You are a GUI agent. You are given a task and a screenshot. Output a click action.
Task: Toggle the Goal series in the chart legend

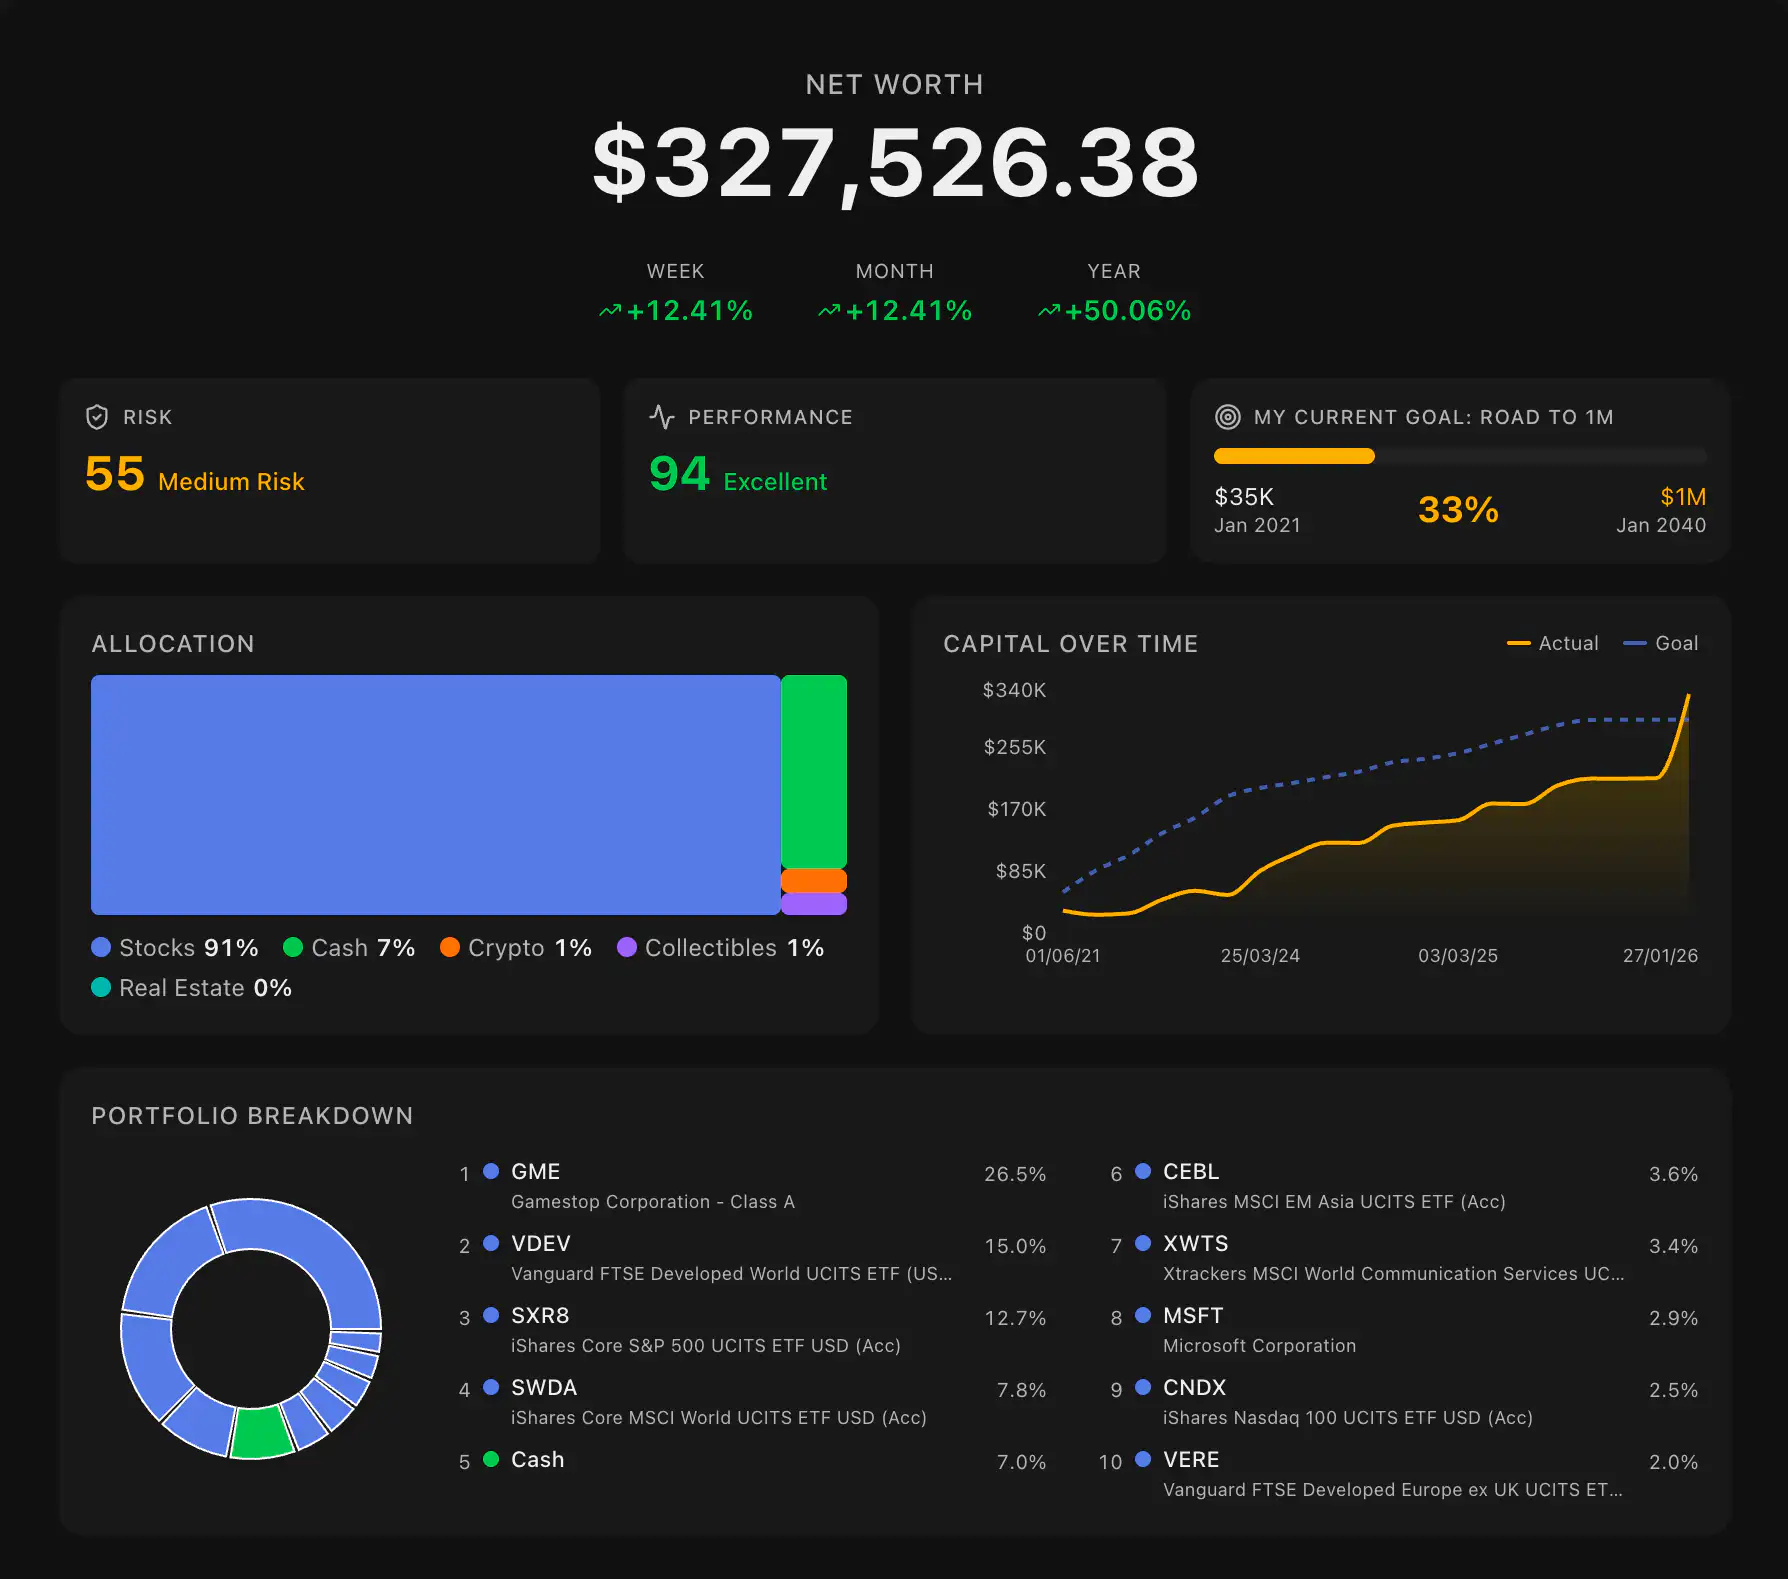1661,643
